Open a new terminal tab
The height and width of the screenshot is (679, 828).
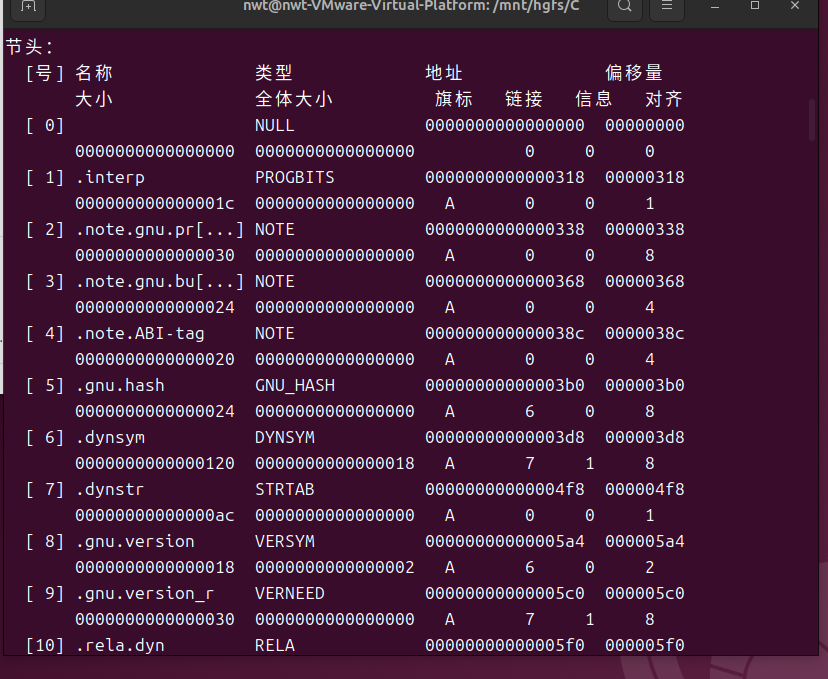28,7
